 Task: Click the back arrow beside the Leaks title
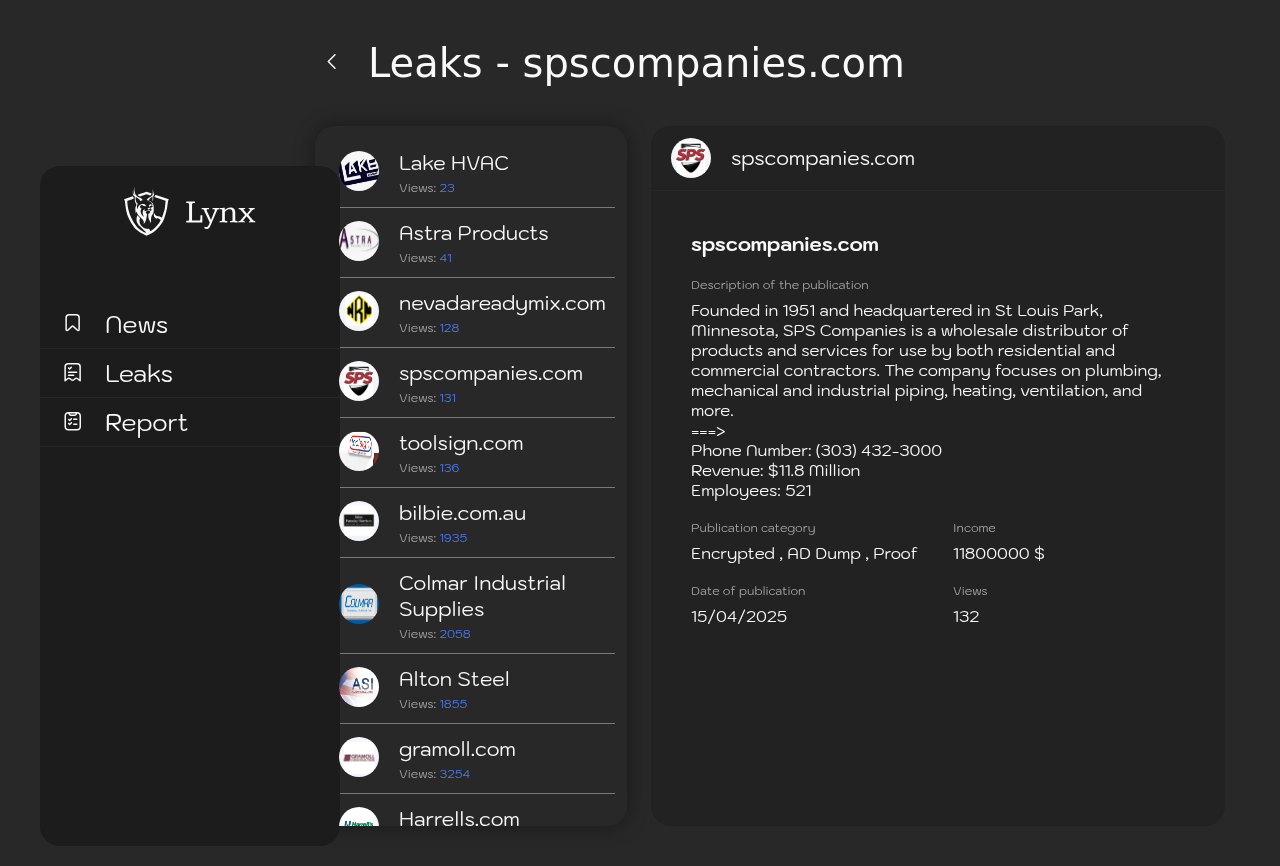tap(332, 62)
